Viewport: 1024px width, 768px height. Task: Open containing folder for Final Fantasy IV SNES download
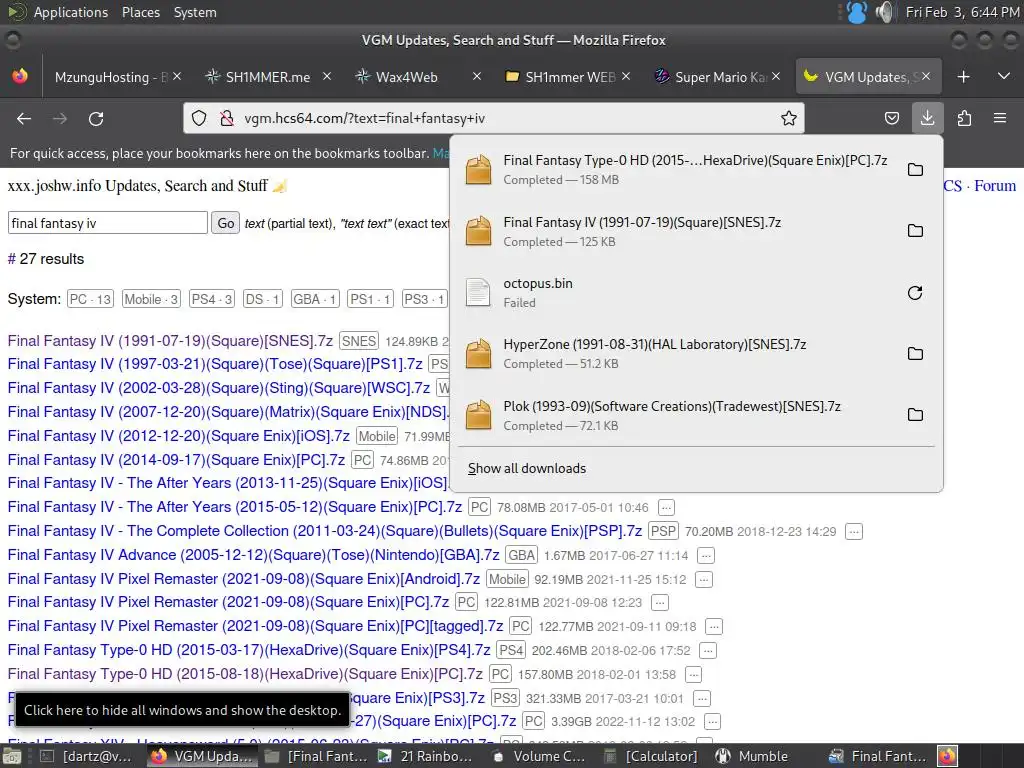(x=915, y=231)
